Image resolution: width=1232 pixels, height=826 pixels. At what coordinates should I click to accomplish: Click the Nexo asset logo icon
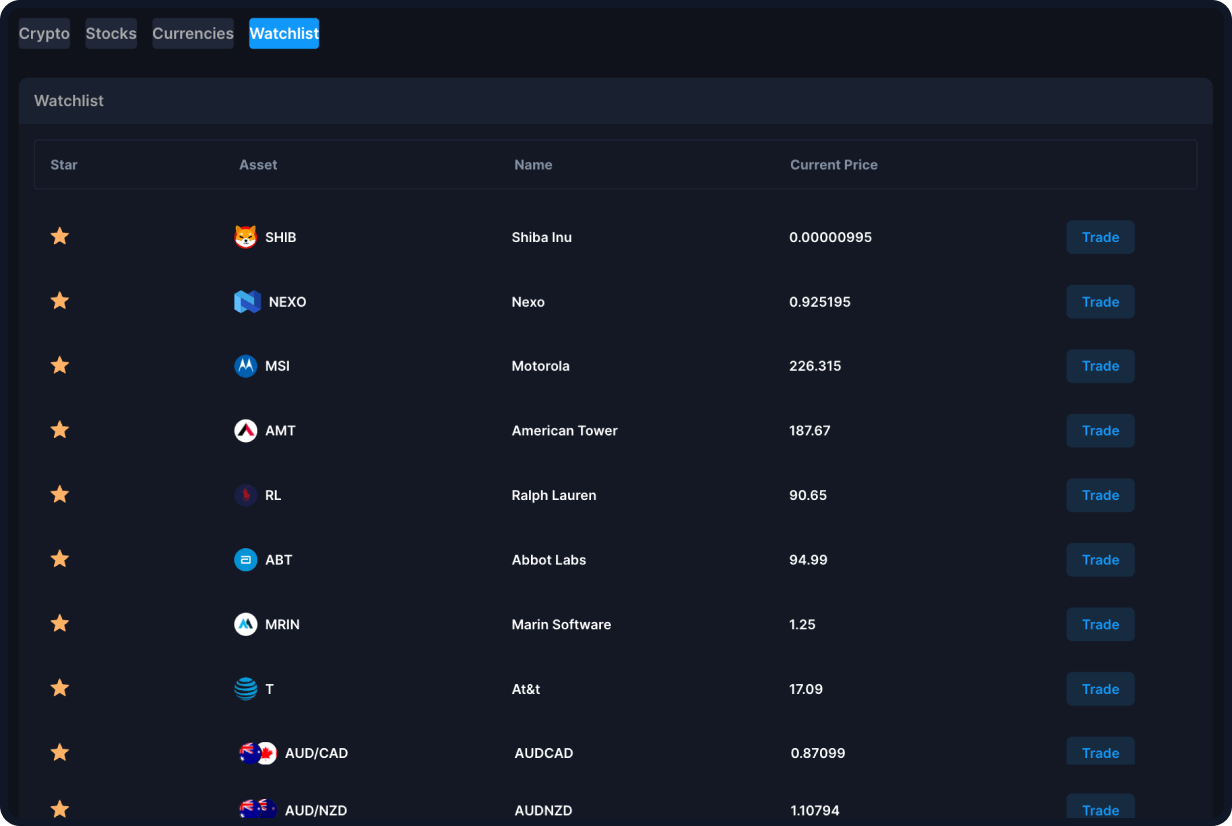247,302
